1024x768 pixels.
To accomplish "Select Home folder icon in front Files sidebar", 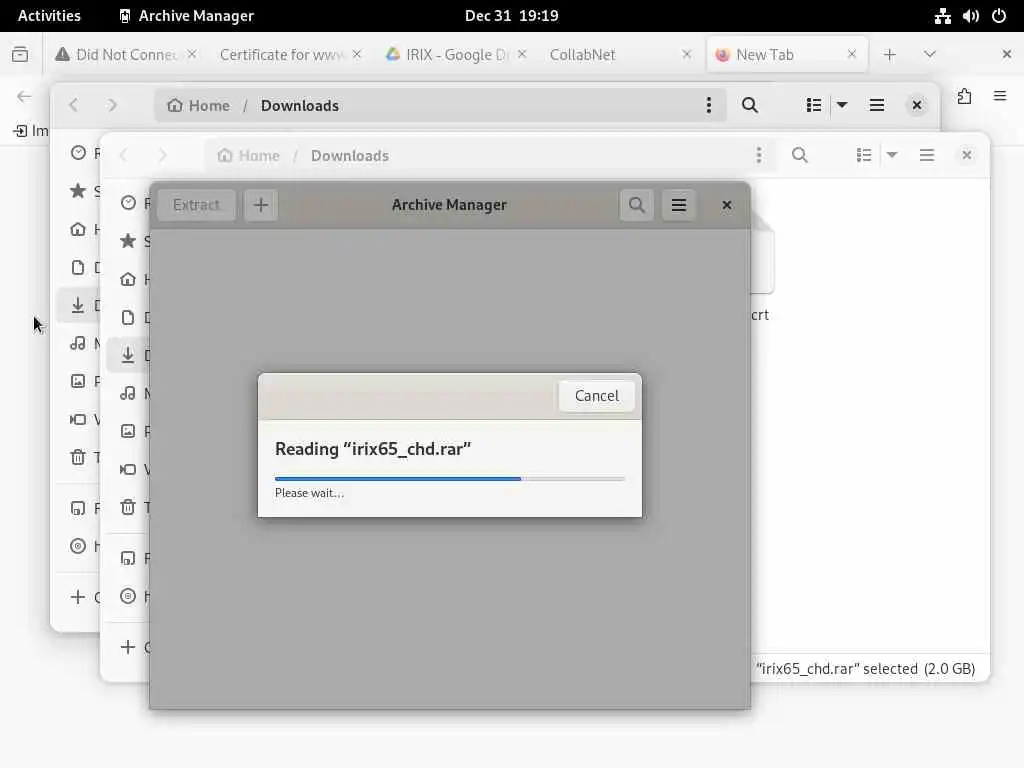I will point(128,280).
